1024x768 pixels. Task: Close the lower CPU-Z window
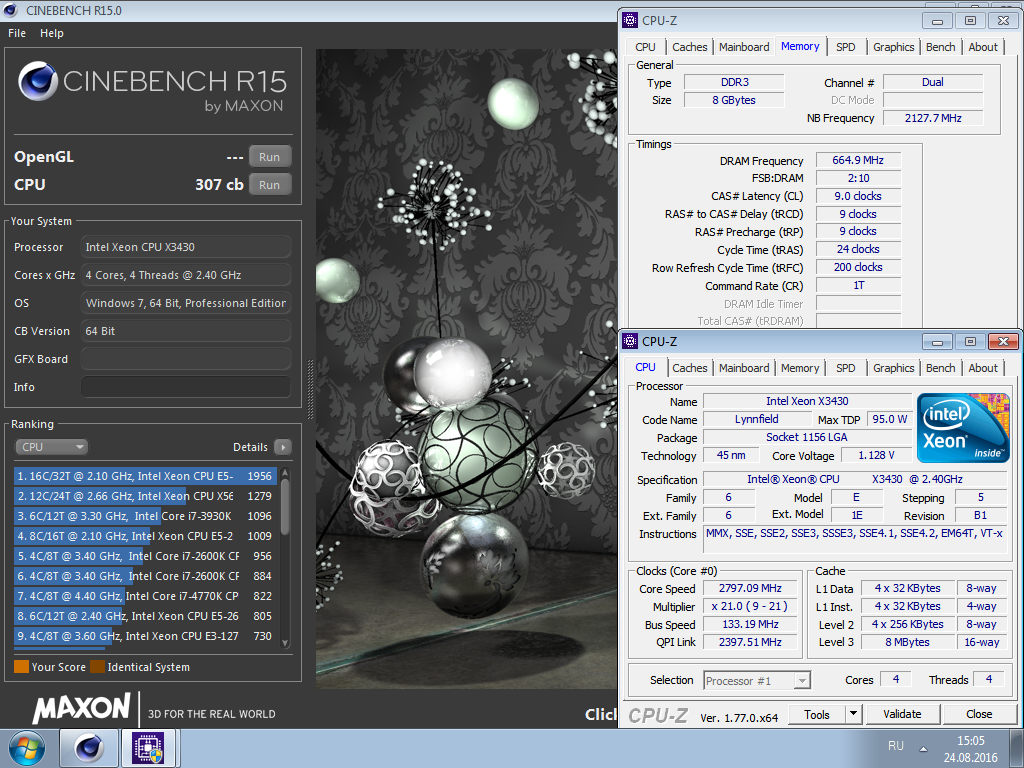(1003, 342)
